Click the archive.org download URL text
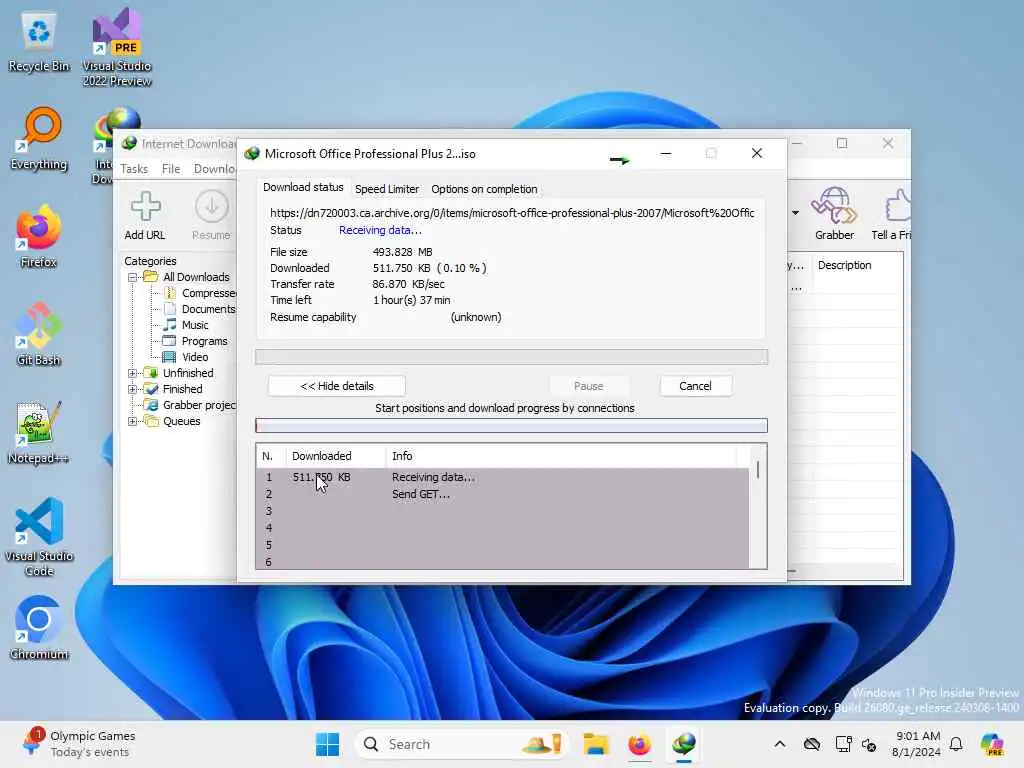1024x768 pixels. [x=512, y=213]
